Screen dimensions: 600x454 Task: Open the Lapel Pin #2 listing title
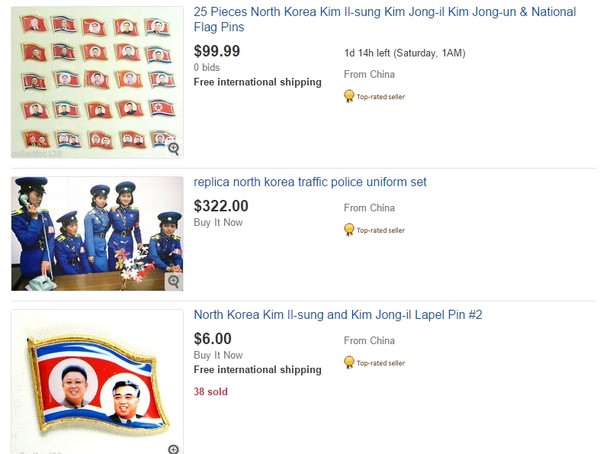coord(338,314)
